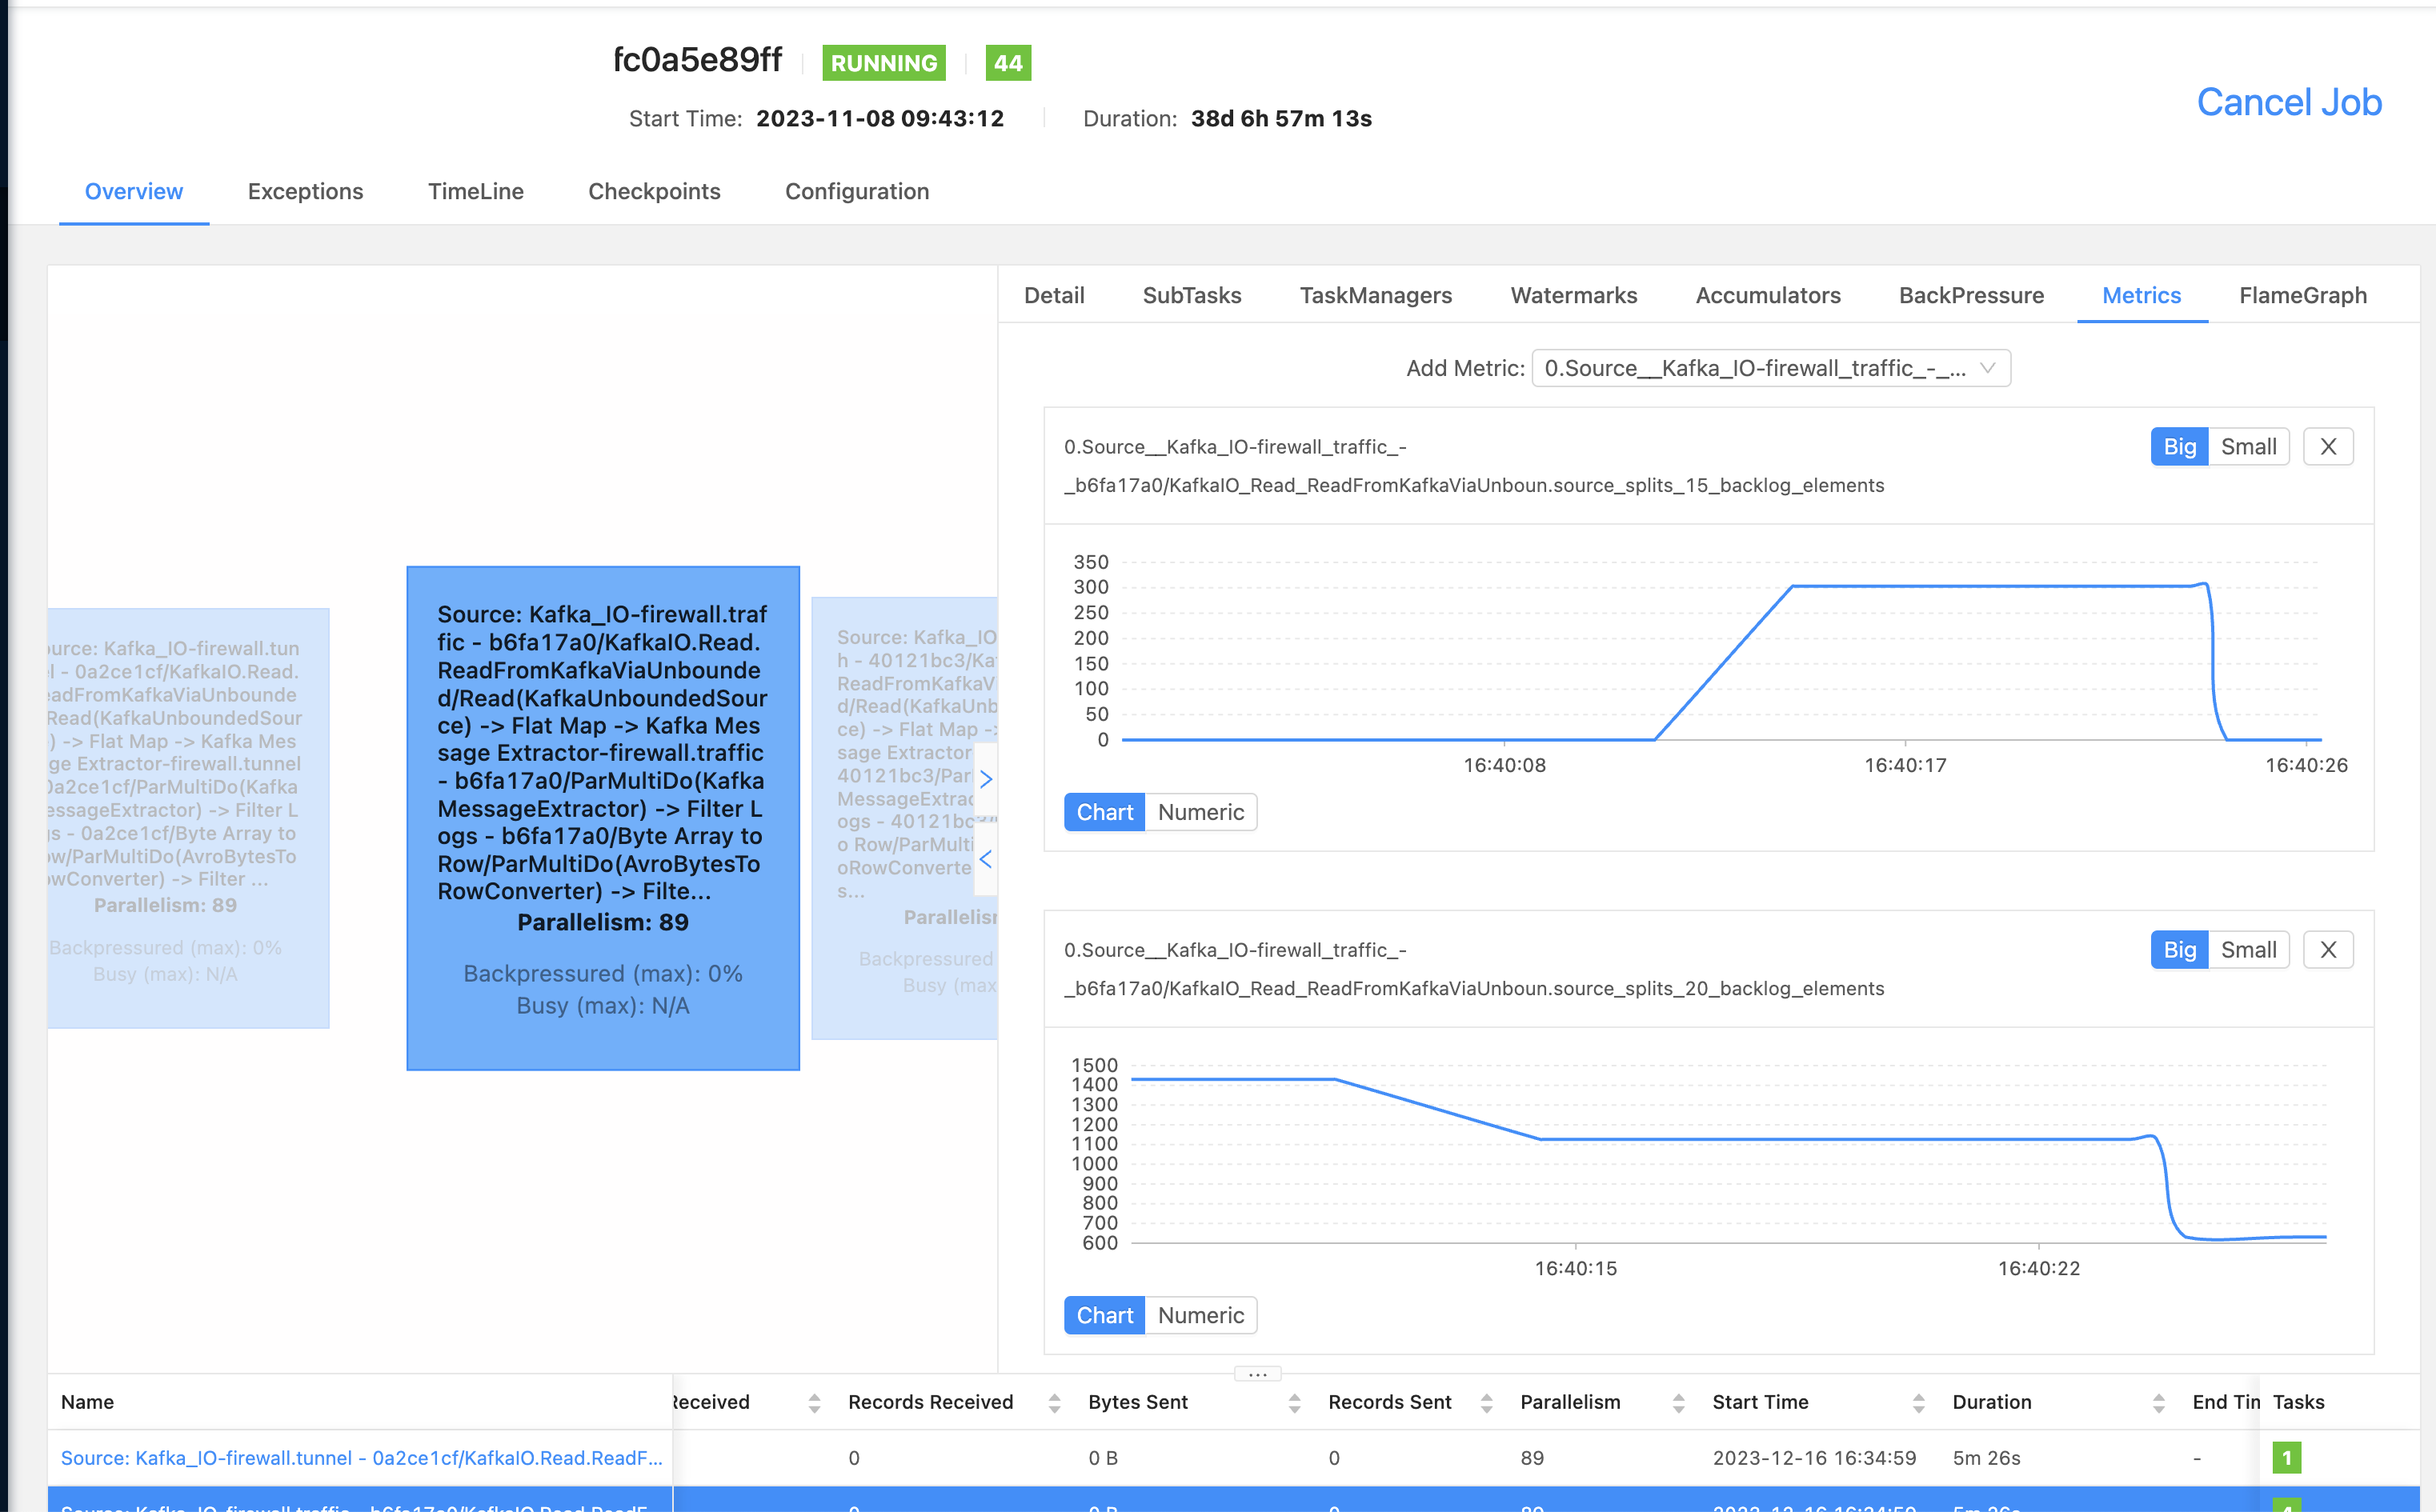Click the right chevron arrow in the job graph
The height and width of the screenshot is (1512, 2436).
pyautogui.click(x=987, y=779)
